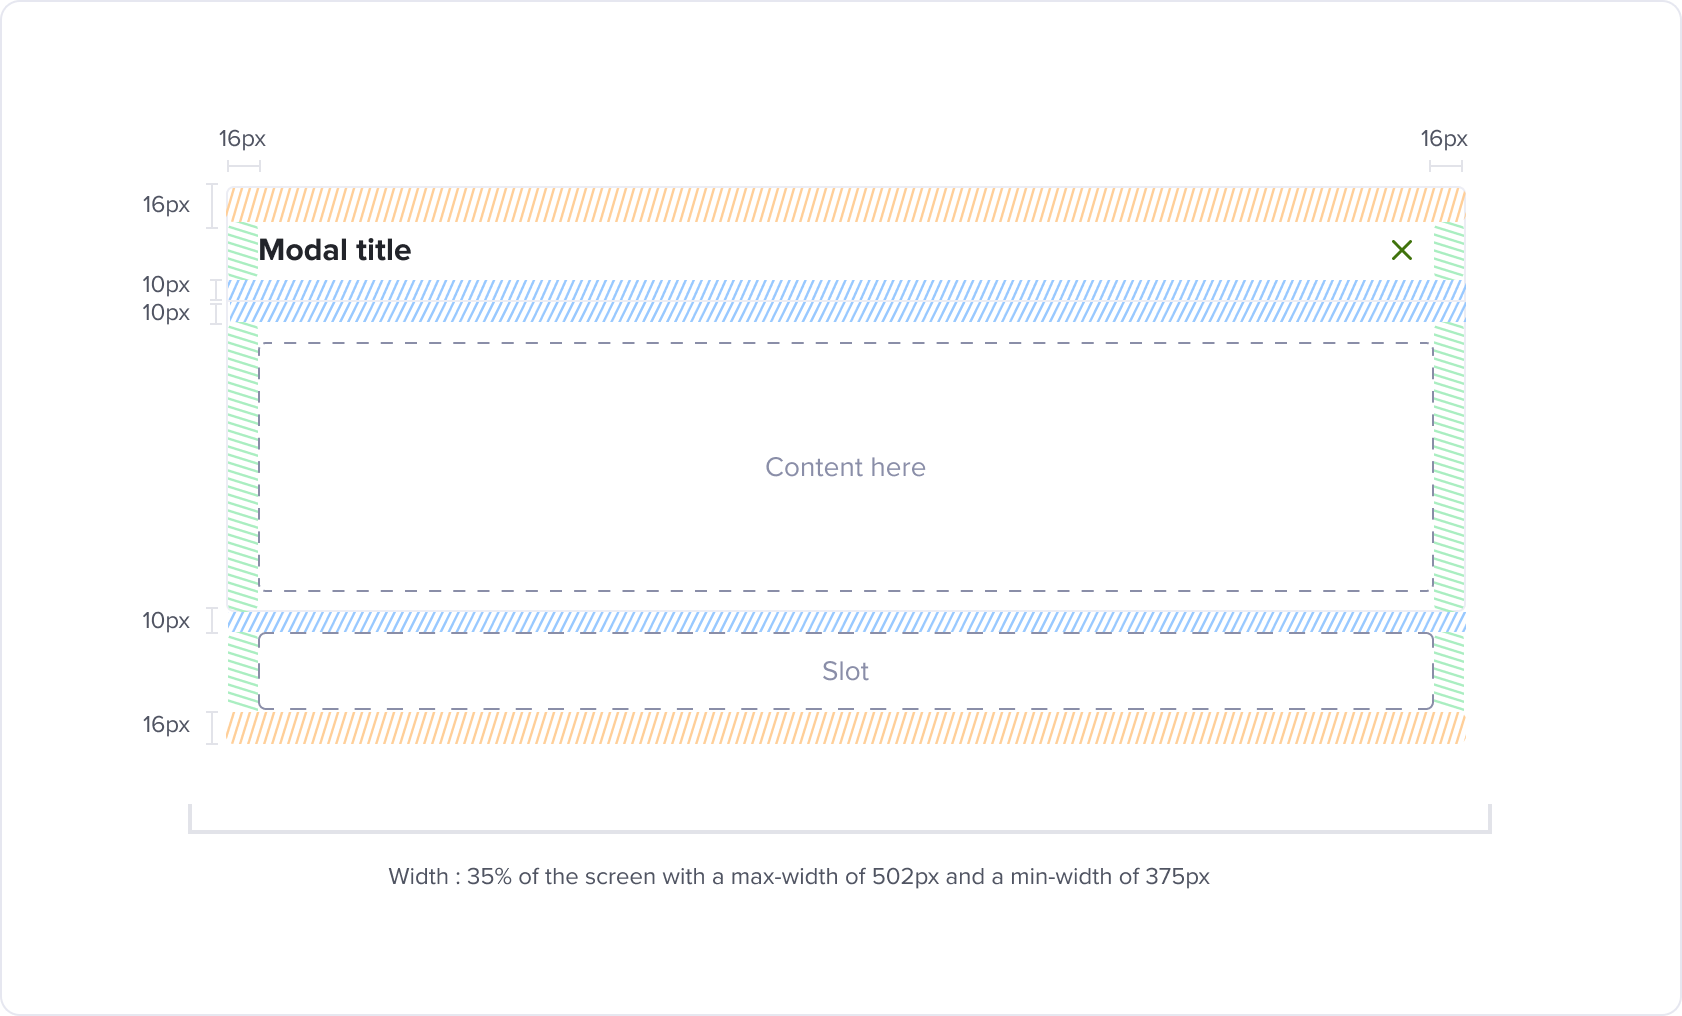Click green hatched strip left of Modal title
The width and height of the screenshot is (1682, 1016).
click(x=243, y=250)
